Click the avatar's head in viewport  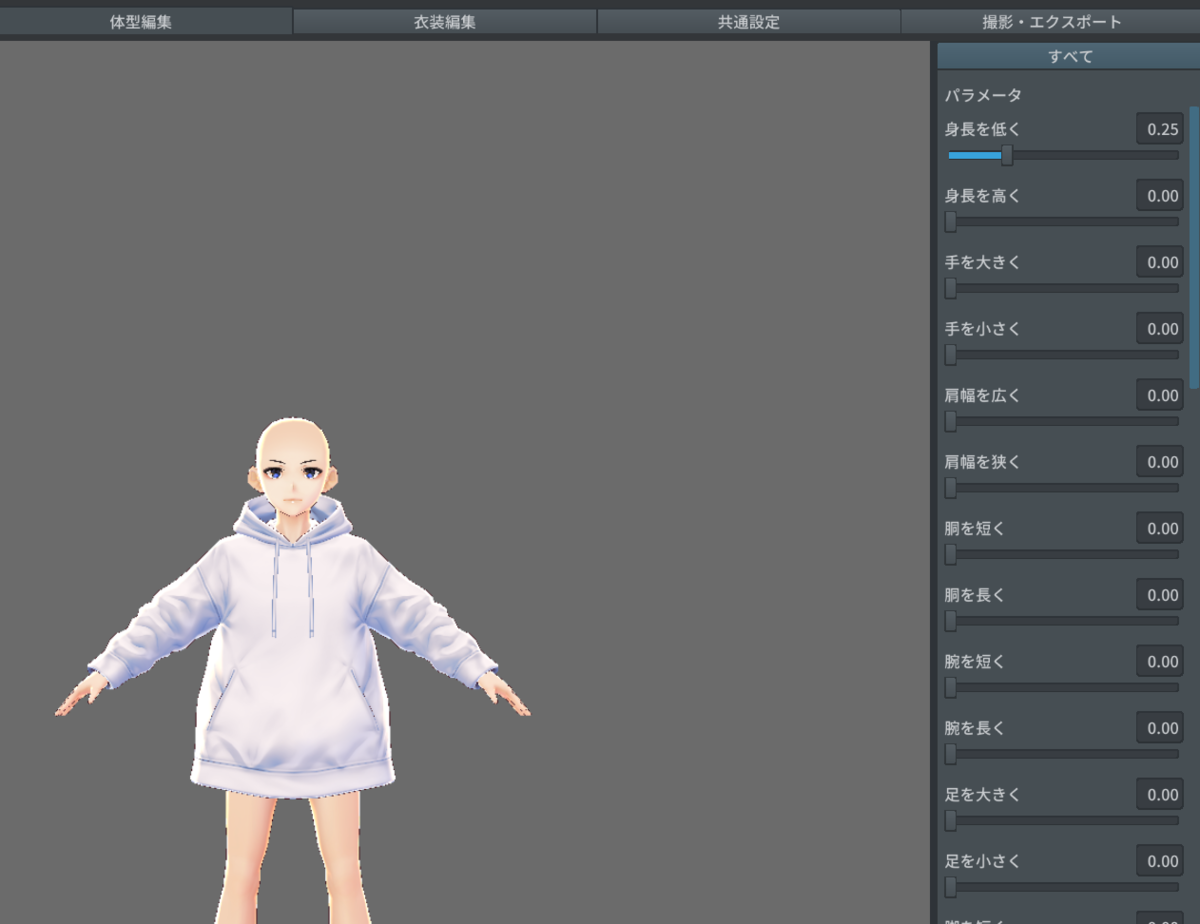pos(294,468)
